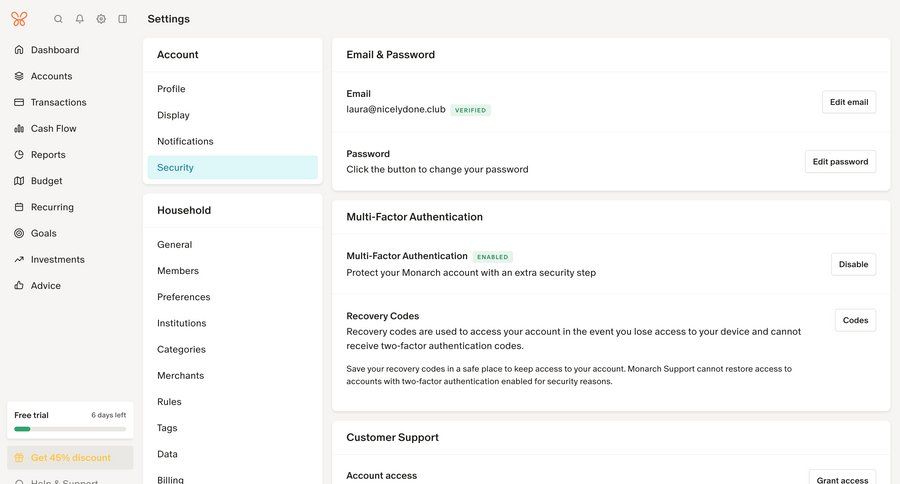Click Edit email button

(849, 102)
